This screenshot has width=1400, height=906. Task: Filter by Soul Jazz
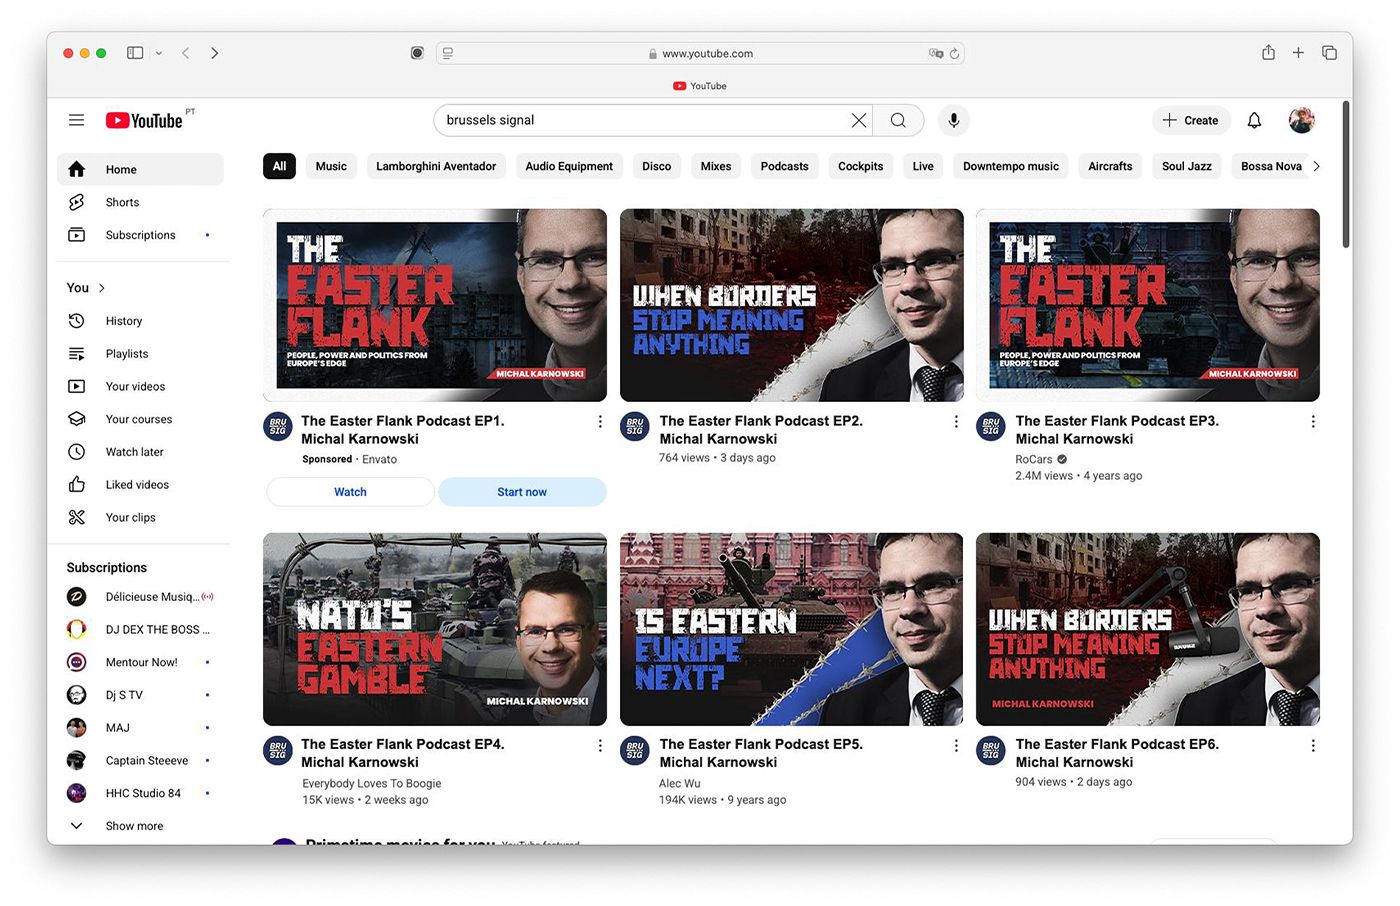tap(1187, 166)
